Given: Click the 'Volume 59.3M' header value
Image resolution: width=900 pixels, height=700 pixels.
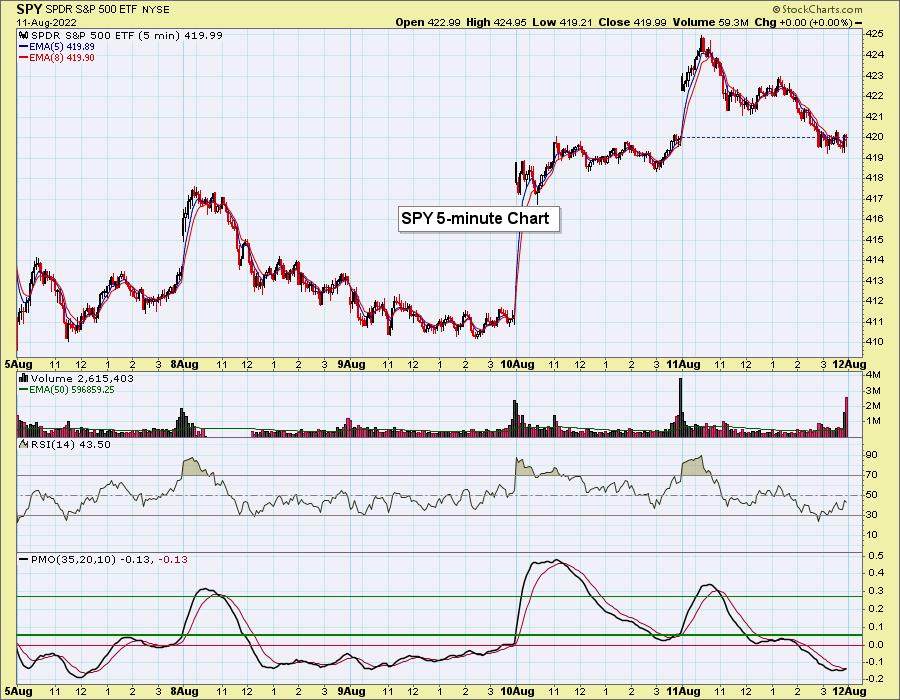Looking at the screenshot, I should [x=711, y=22].
